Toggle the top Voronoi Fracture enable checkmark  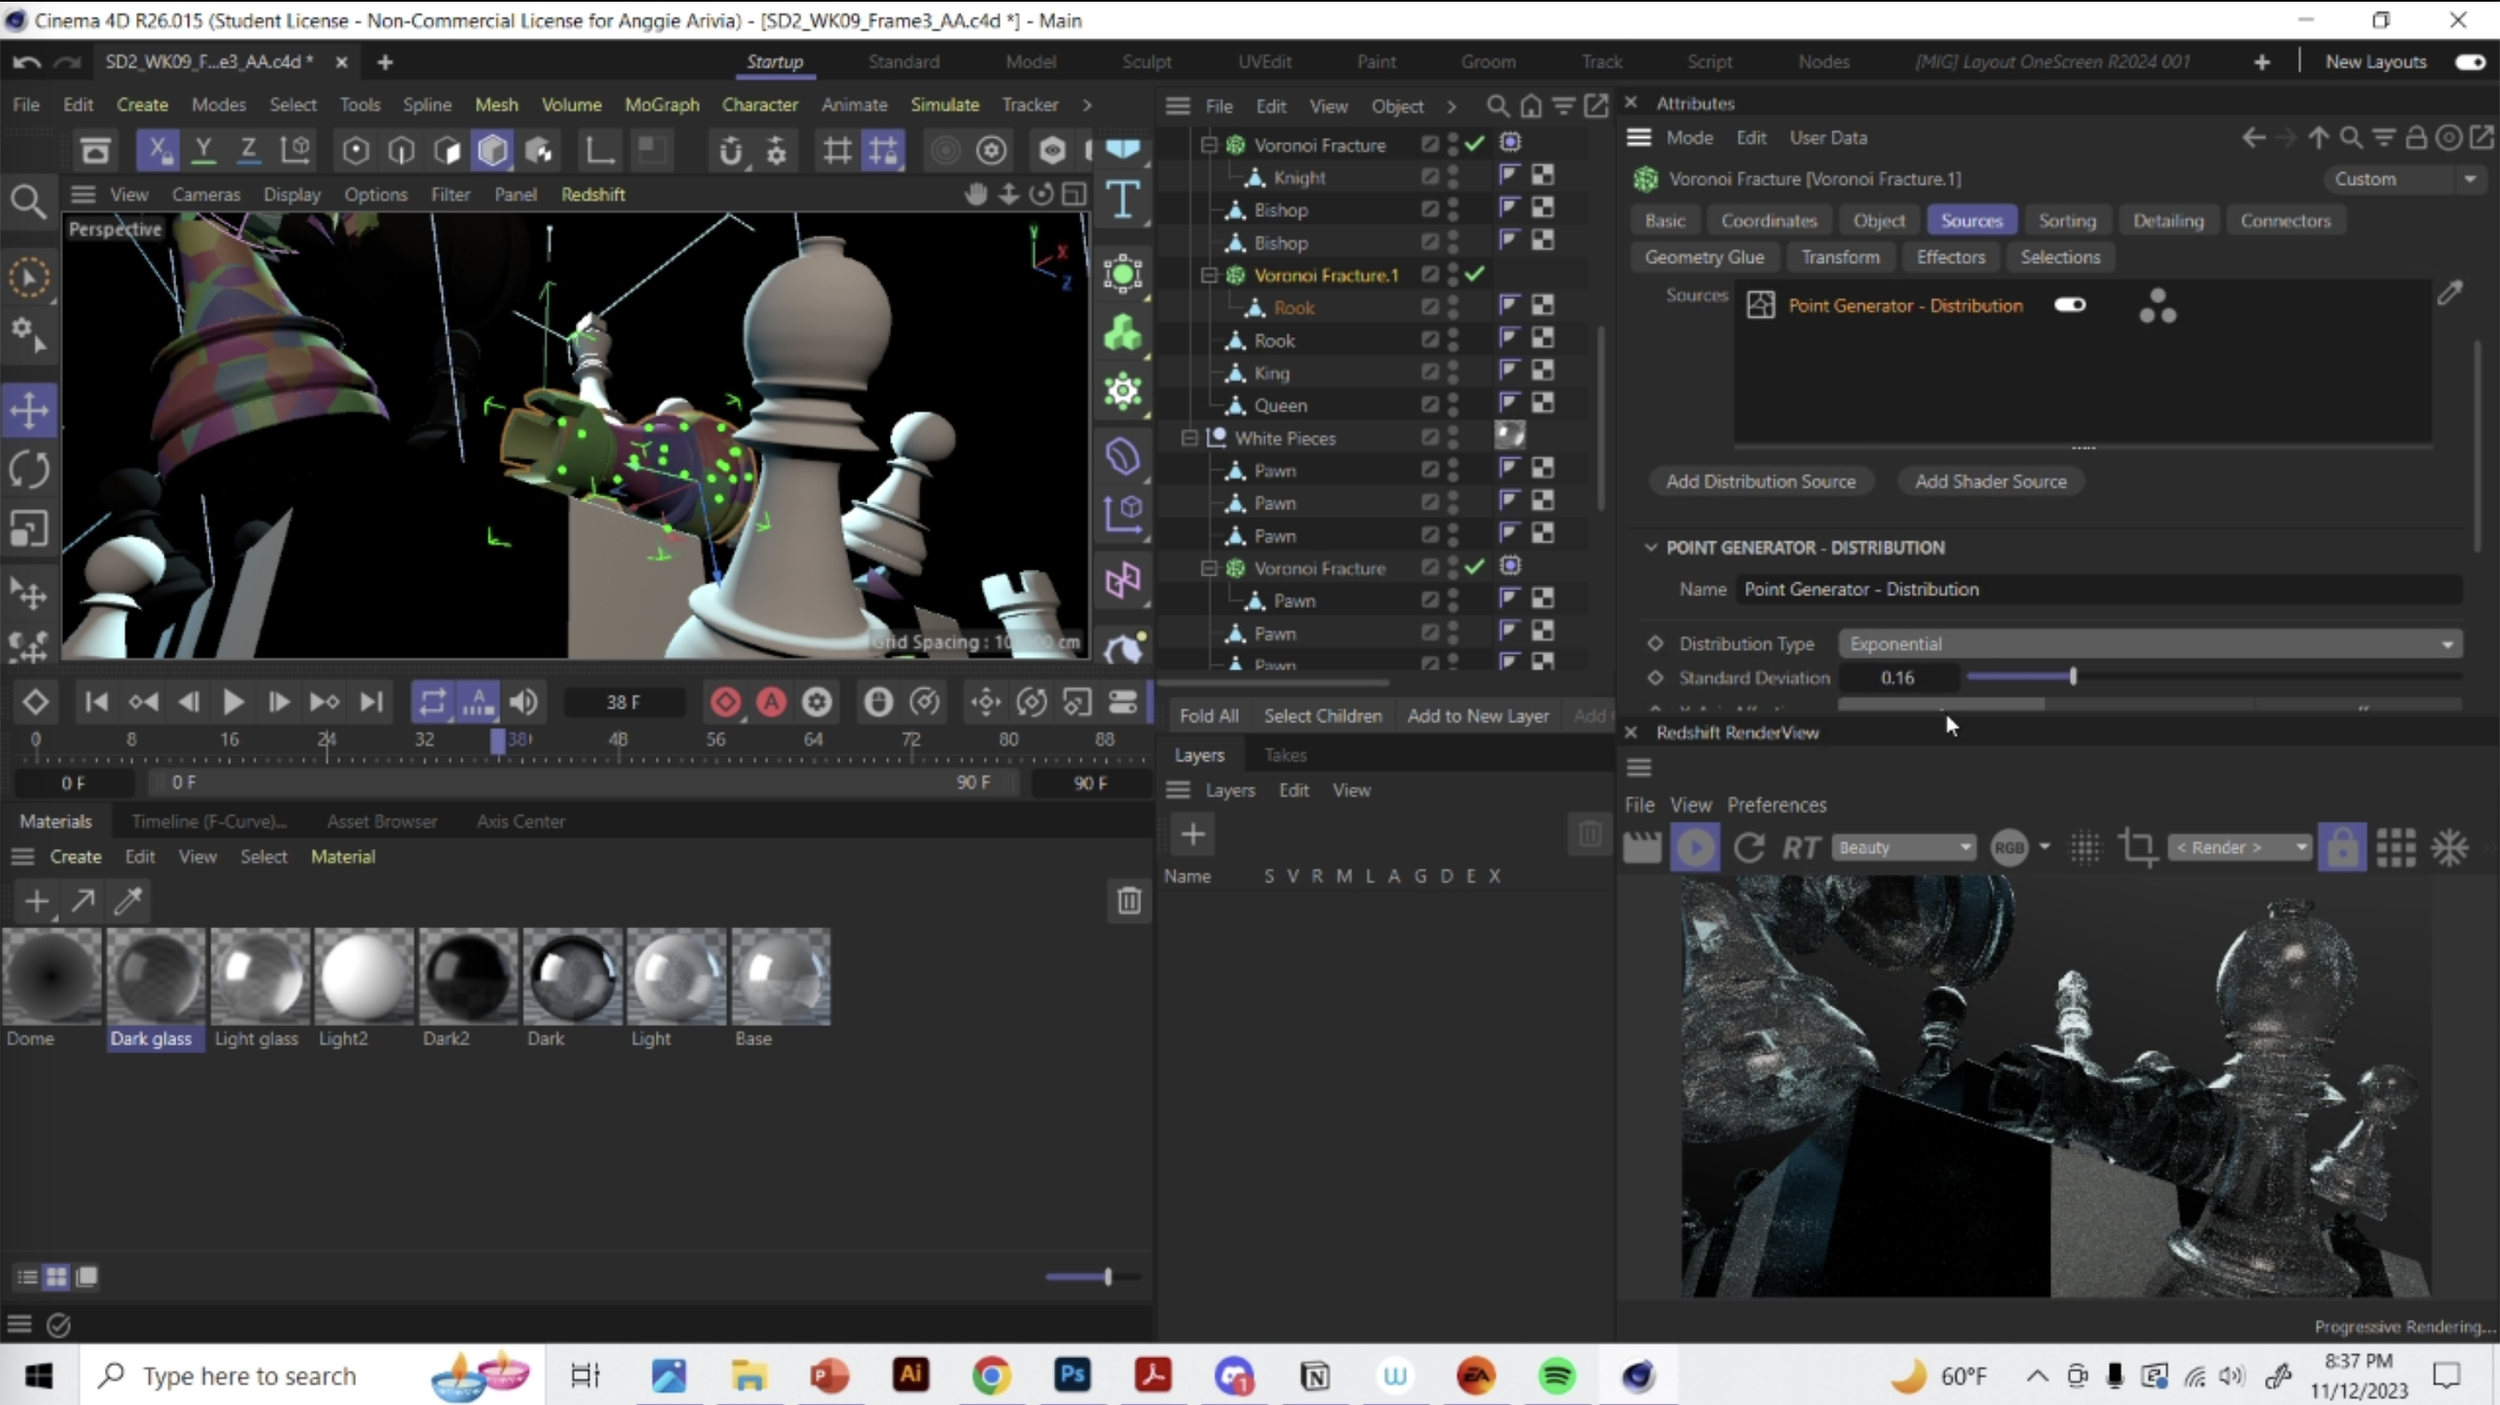(x=1475, y=144)
